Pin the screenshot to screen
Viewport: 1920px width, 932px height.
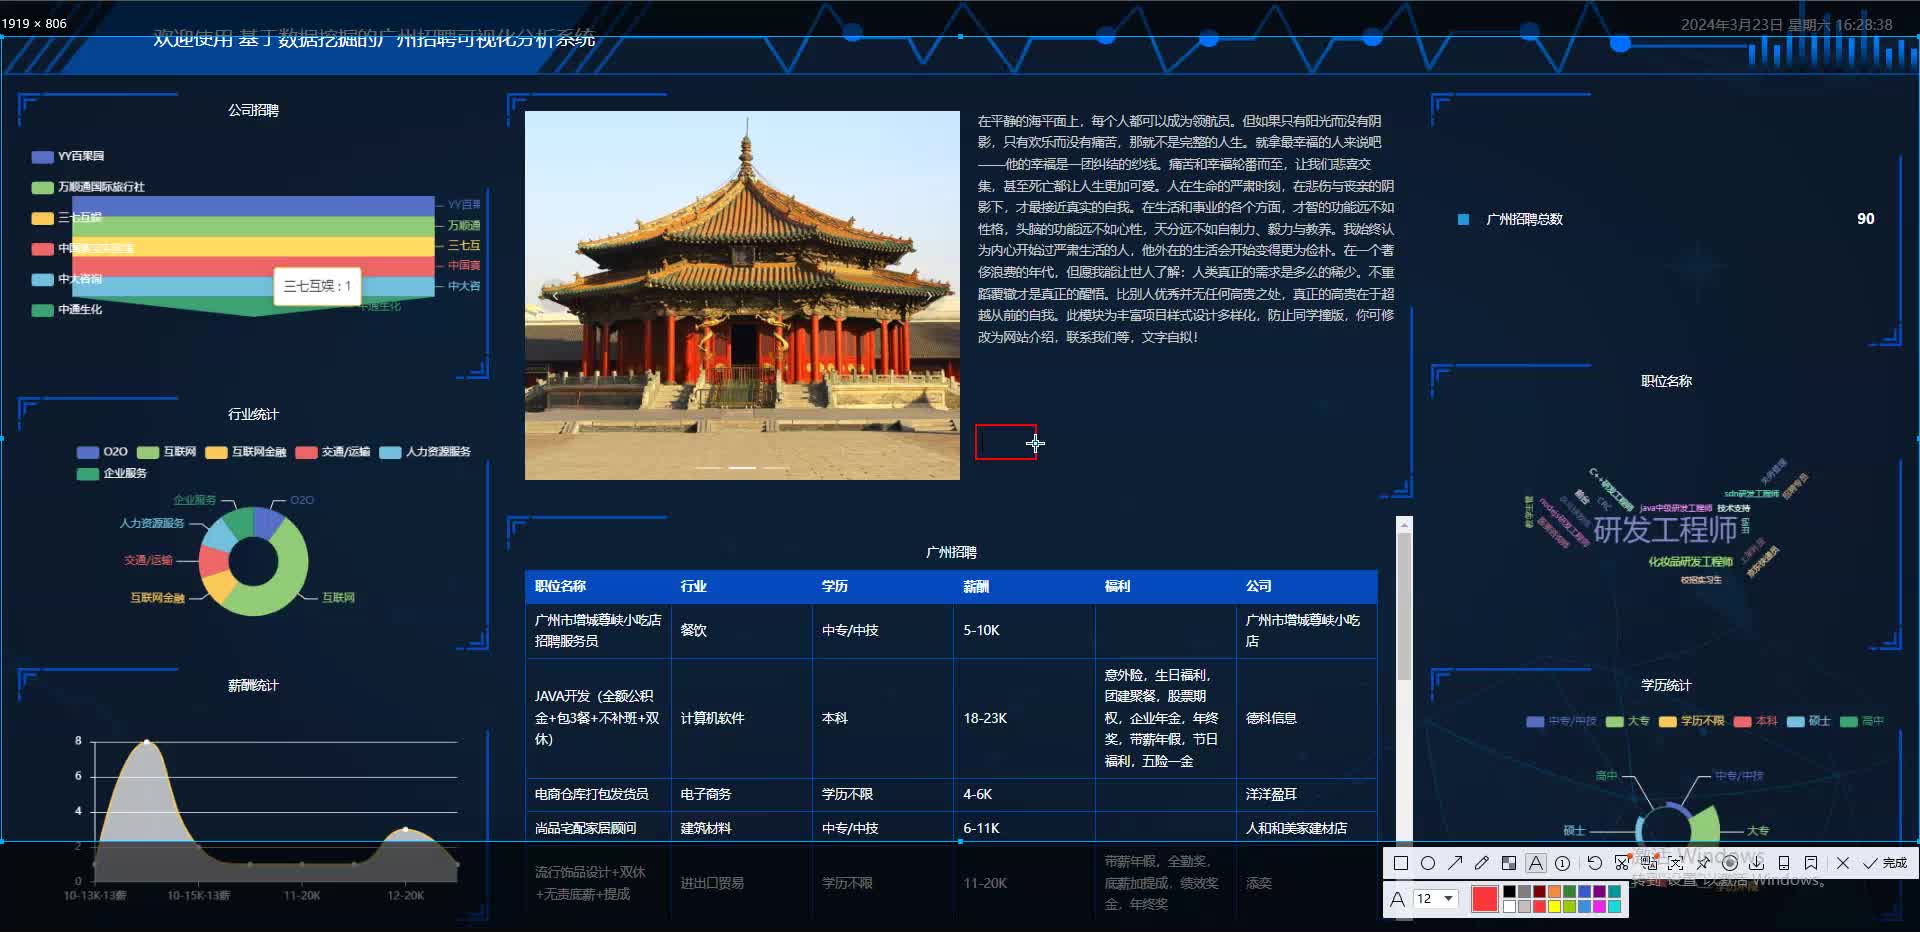[1703, 863]
